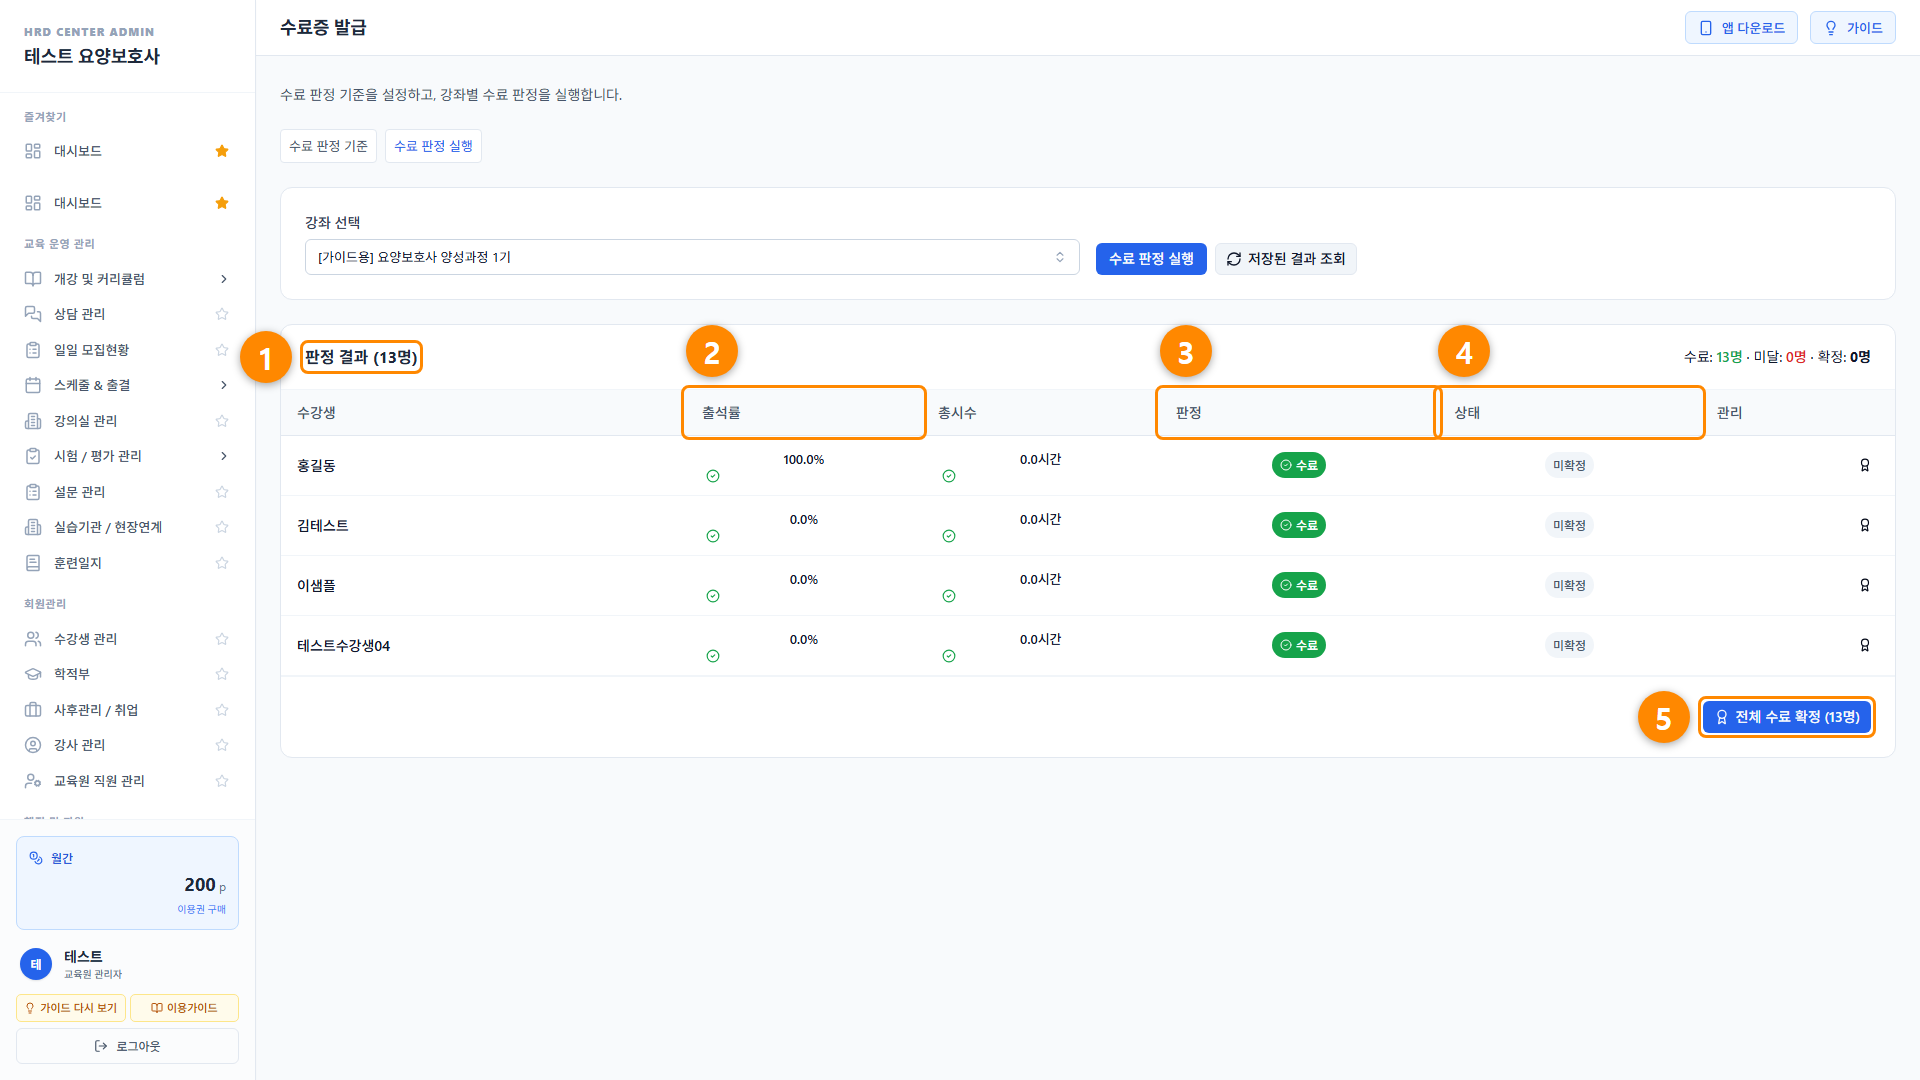The width and height of the screenshot is (1920, 1080).
Task: Toggle favorite star for 상담 관리
Action: pos(222,314)
